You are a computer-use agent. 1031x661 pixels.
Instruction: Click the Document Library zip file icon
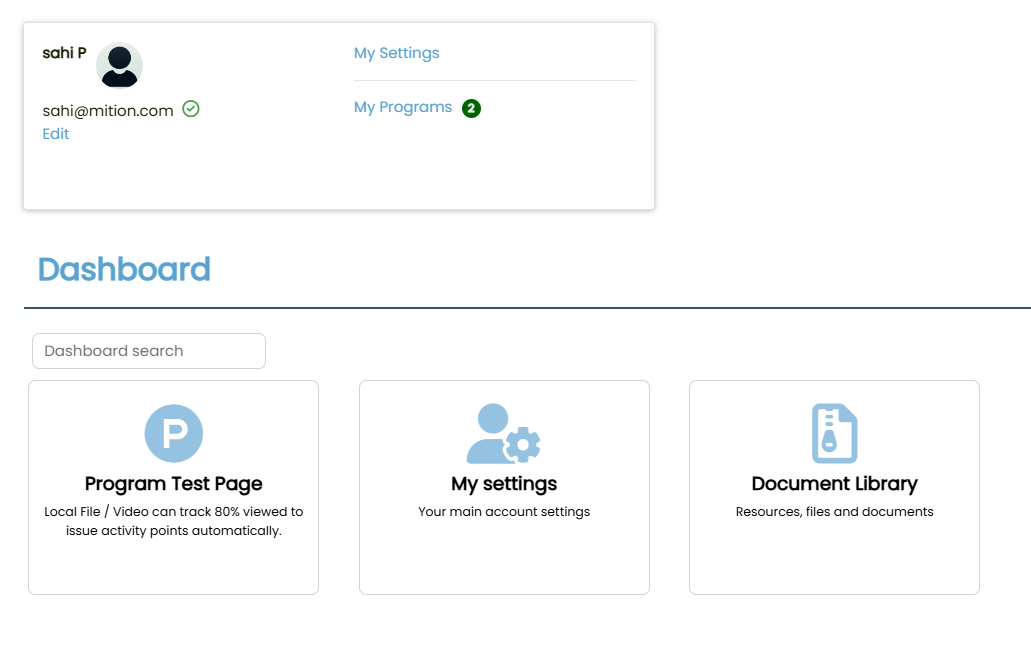[834, 434]
